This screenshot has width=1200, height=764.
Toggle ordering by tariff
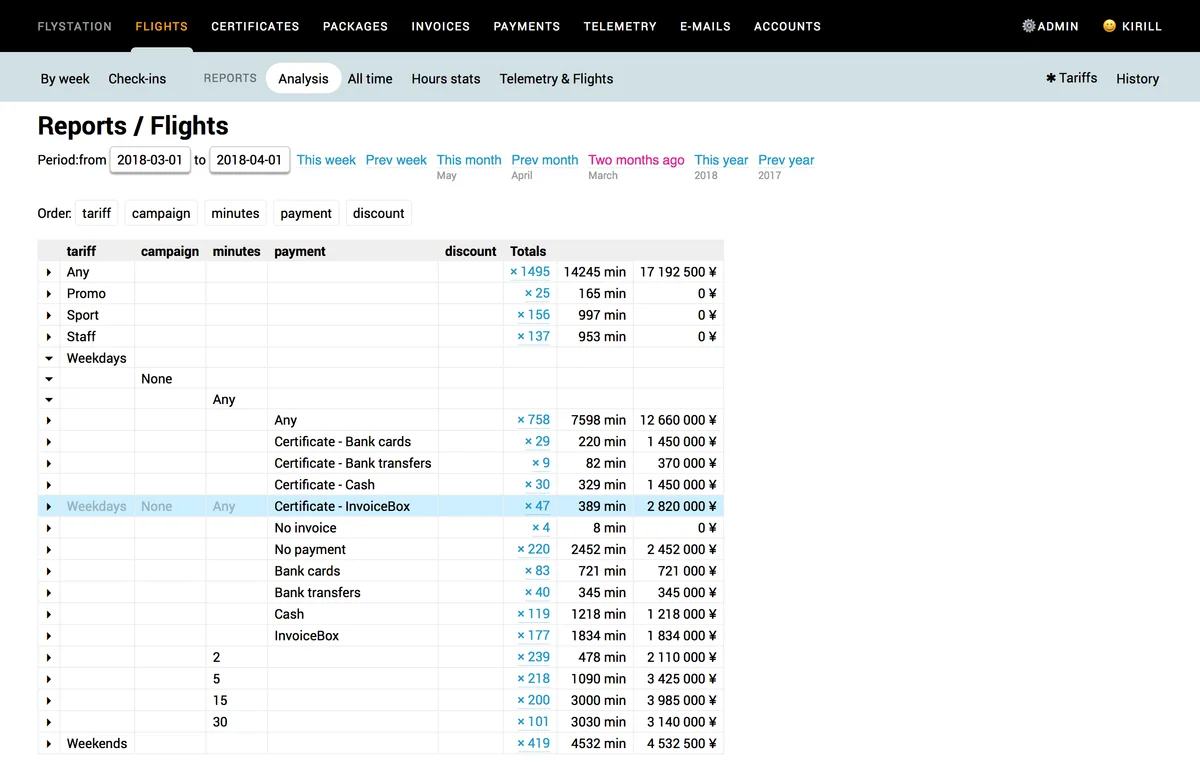[96, 213]
